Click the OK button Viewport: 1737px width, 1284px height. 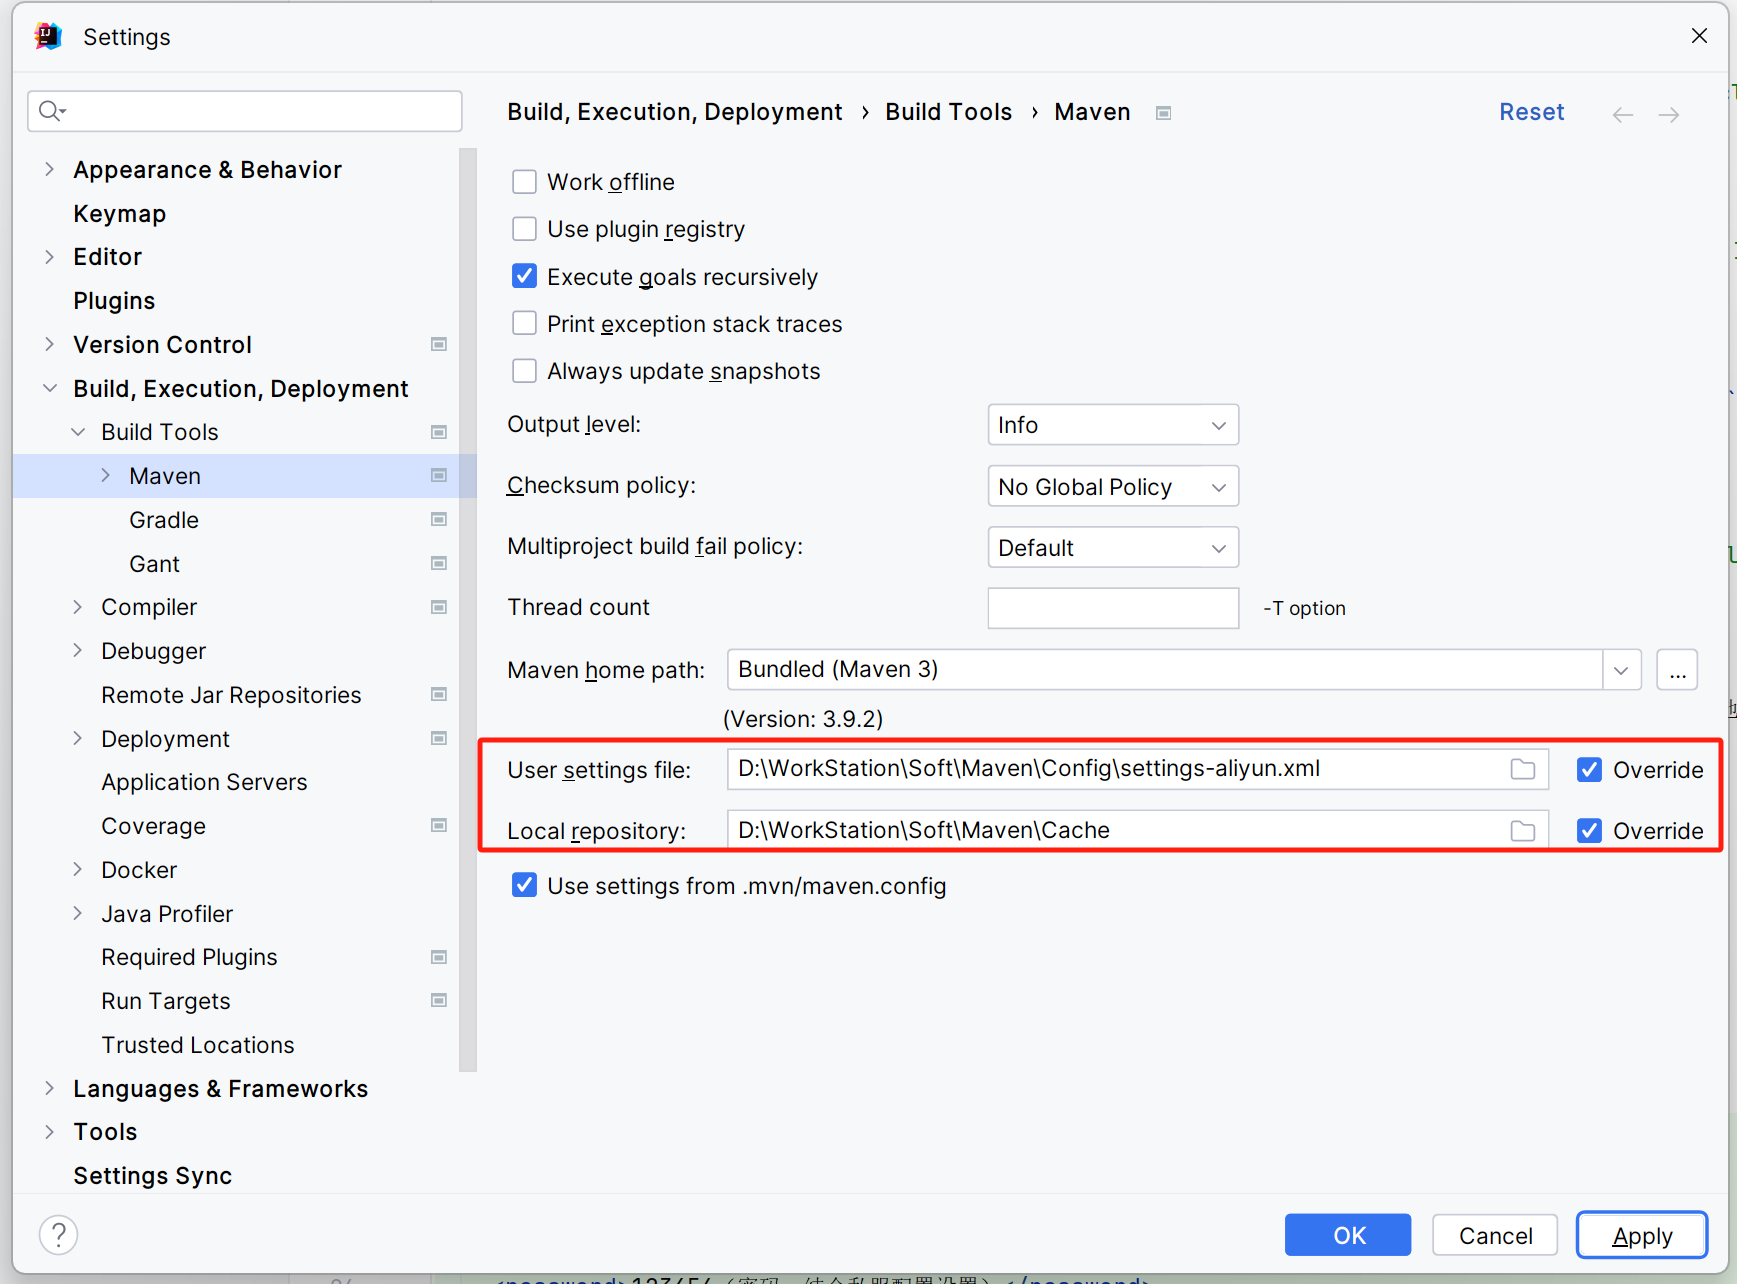(1348, 1235)
